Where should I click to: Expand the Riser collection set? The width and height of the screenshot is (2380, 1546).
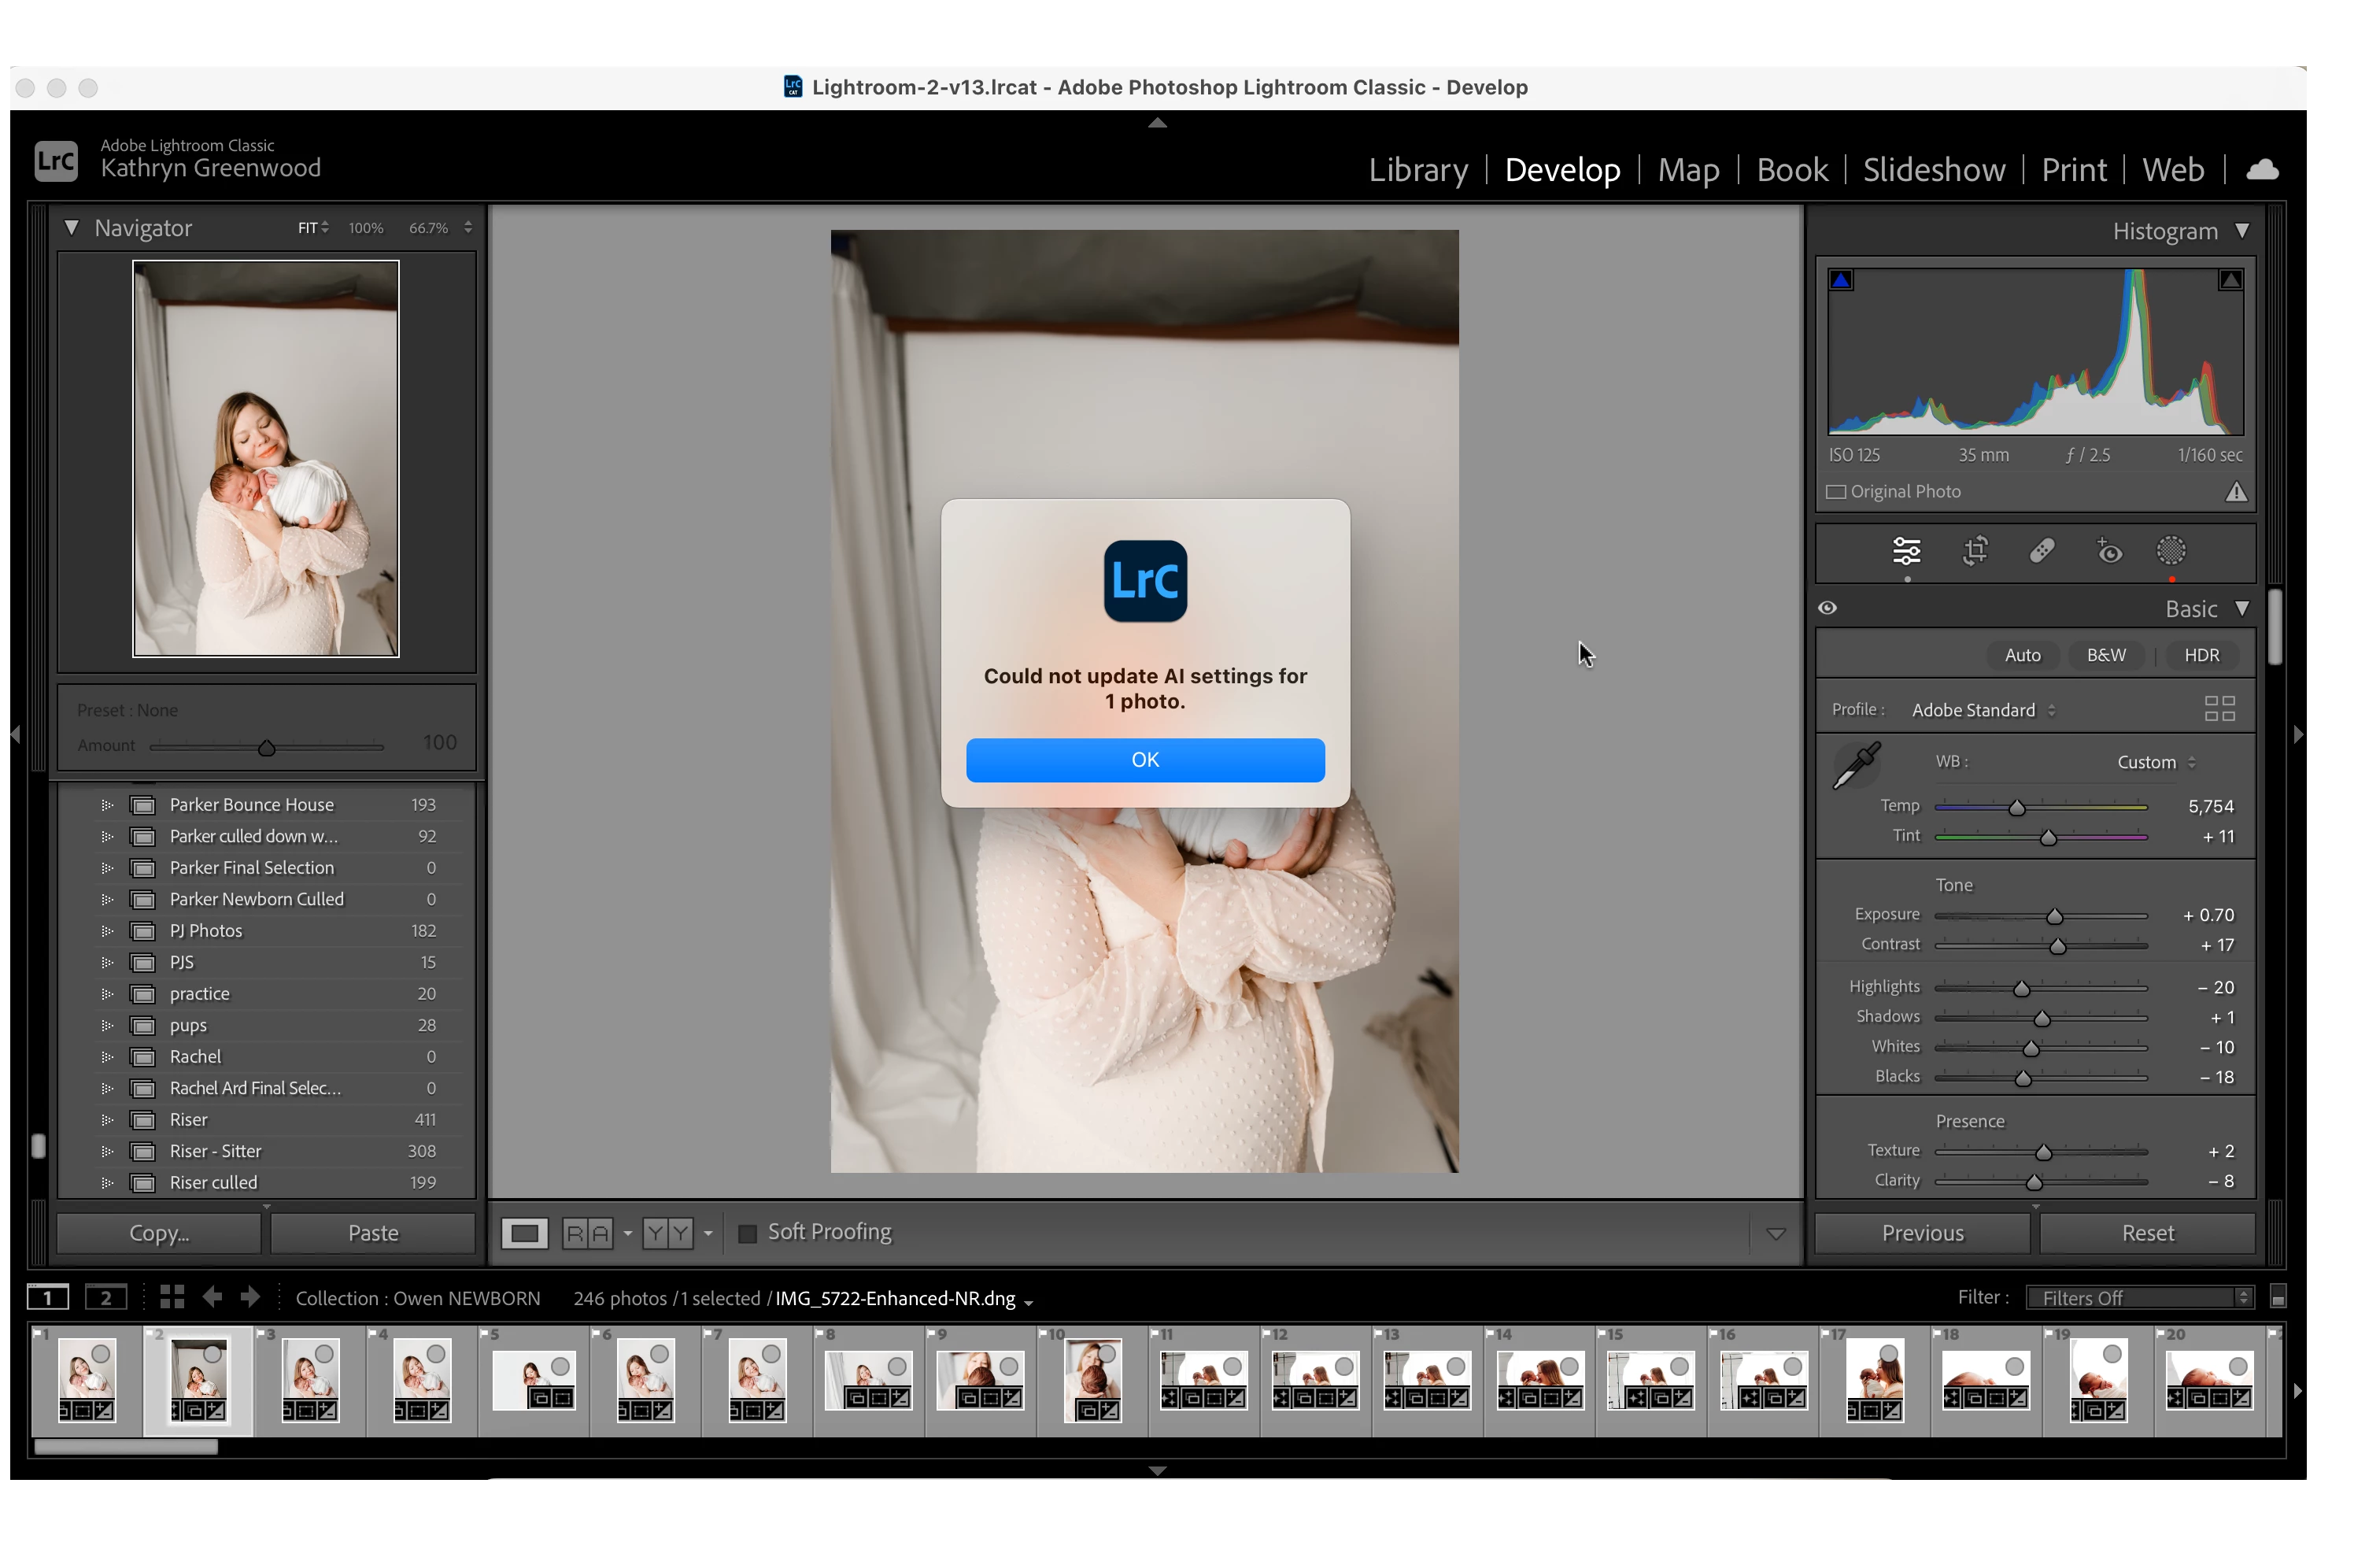pyautogui.click(x=107, y=1120)
